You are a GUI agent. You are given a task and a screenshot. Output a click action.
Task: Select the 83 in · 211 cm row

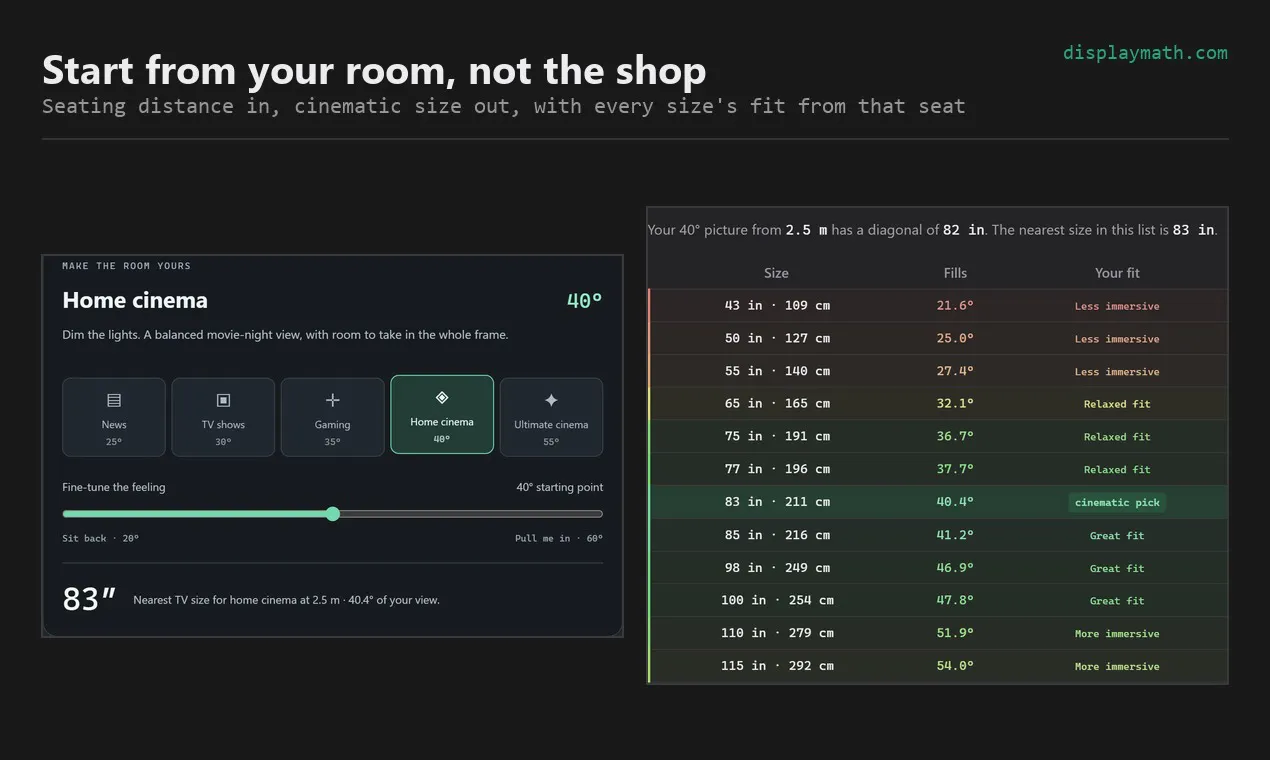pyautogui.click(x=938, y=502)
